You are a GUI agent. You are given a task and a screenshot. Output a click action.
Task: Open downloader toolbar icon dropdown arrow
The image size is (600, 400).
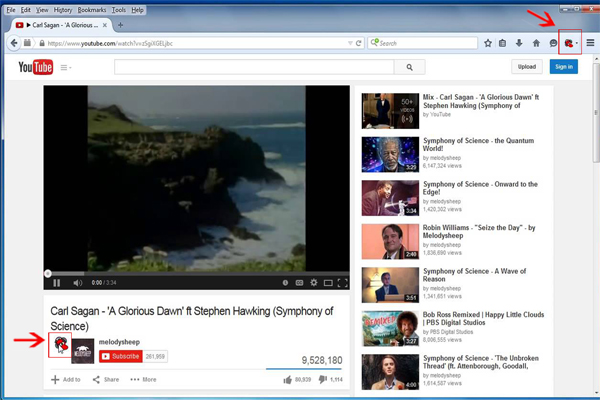click(577, 43)
